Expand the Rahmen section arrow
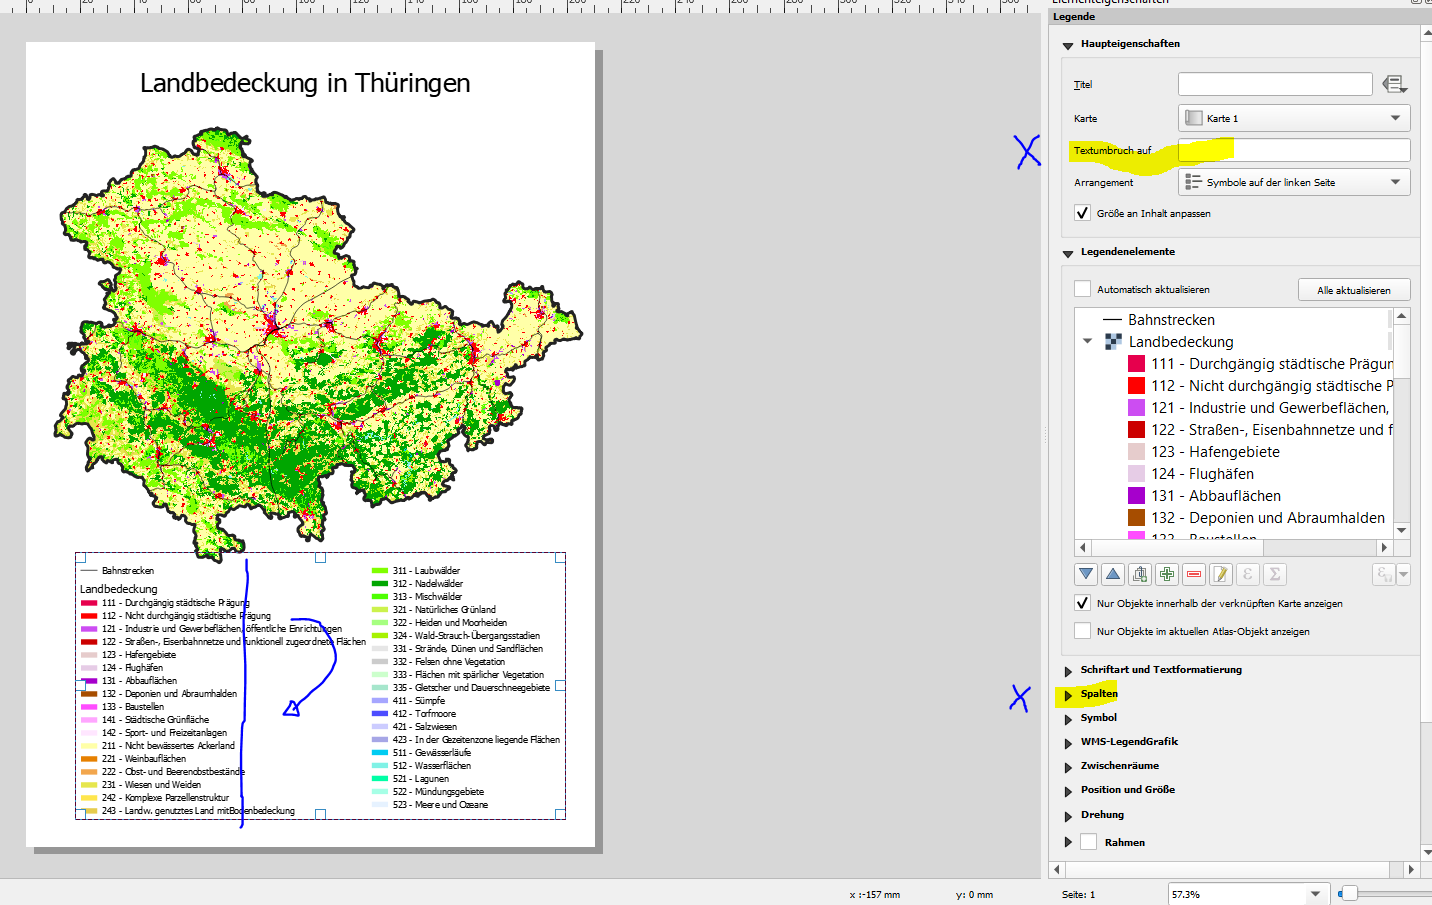 pyautogui.click(x=1068, y=842)
